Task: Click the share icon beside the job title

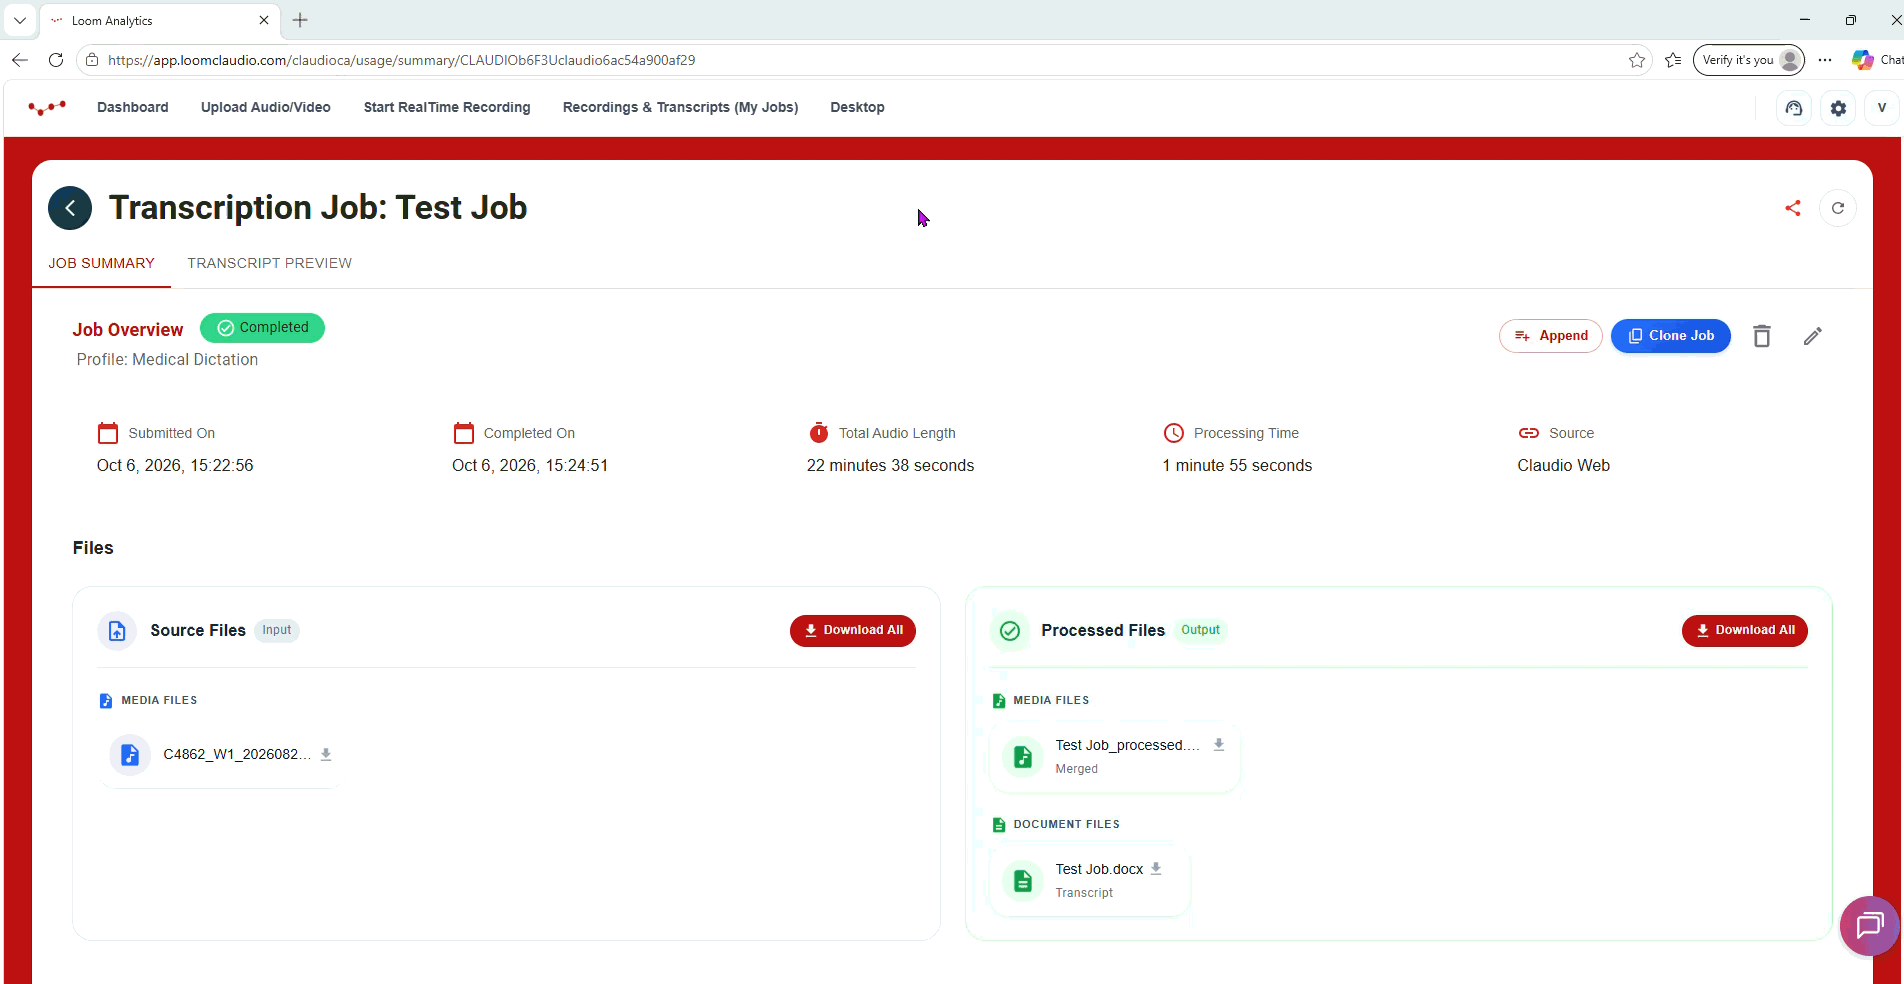Action: 1793,208
